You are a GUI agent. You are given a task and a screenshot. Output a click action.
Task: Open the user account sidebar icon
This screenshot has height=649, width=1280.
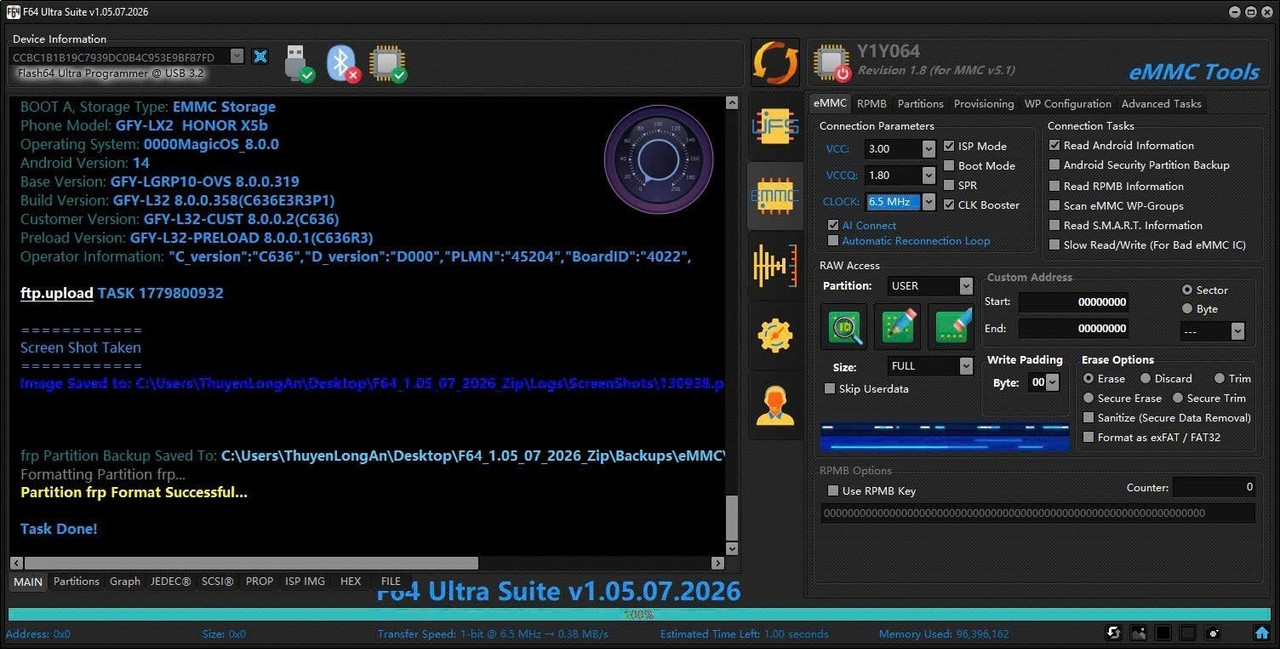[776, 404]
